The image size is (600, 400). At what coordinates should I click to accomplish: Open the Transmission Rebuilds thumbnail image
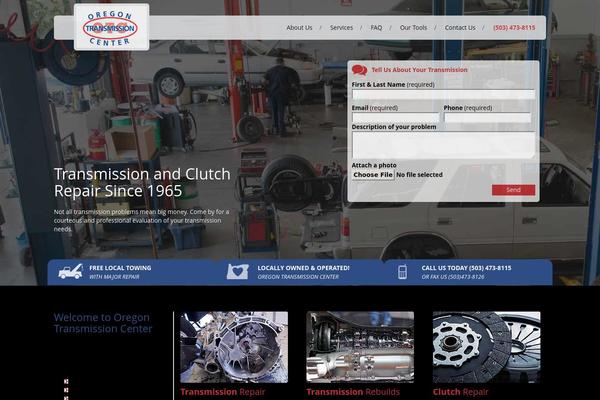pos(360,347)
